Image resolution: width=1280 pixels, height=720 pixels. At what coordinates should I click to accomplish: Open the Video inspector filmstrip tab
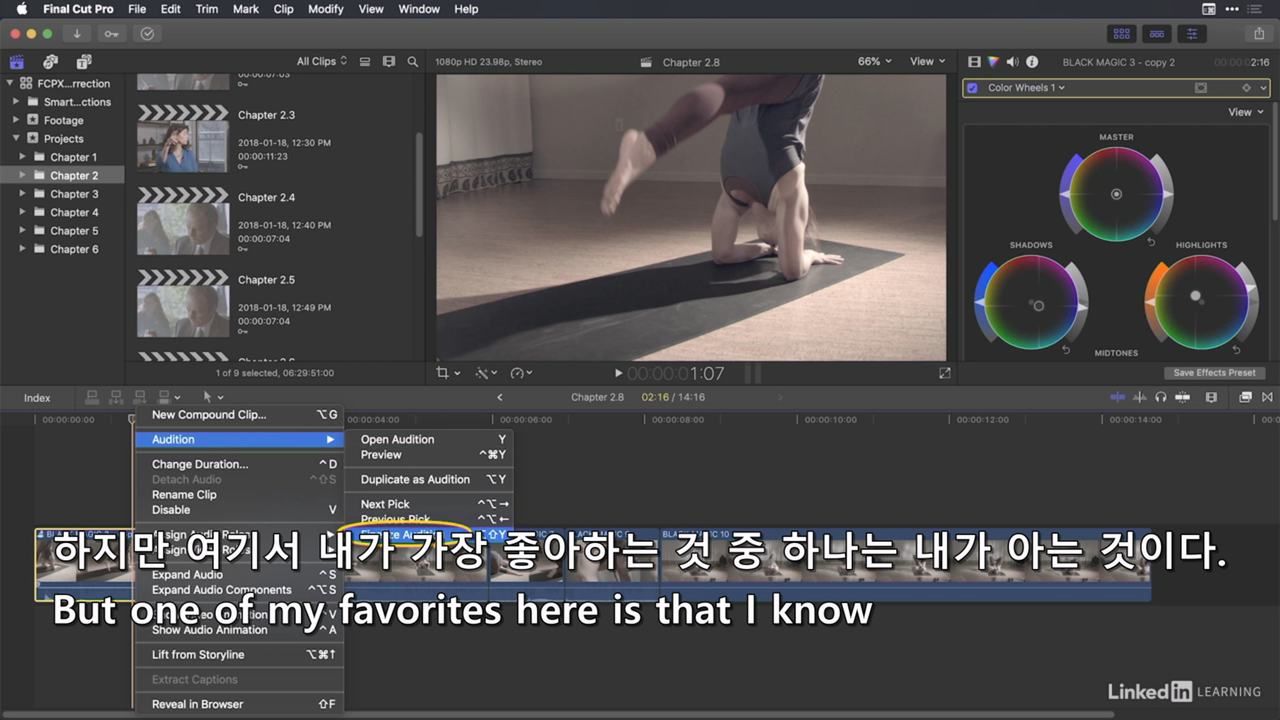(x=975, y=62)
